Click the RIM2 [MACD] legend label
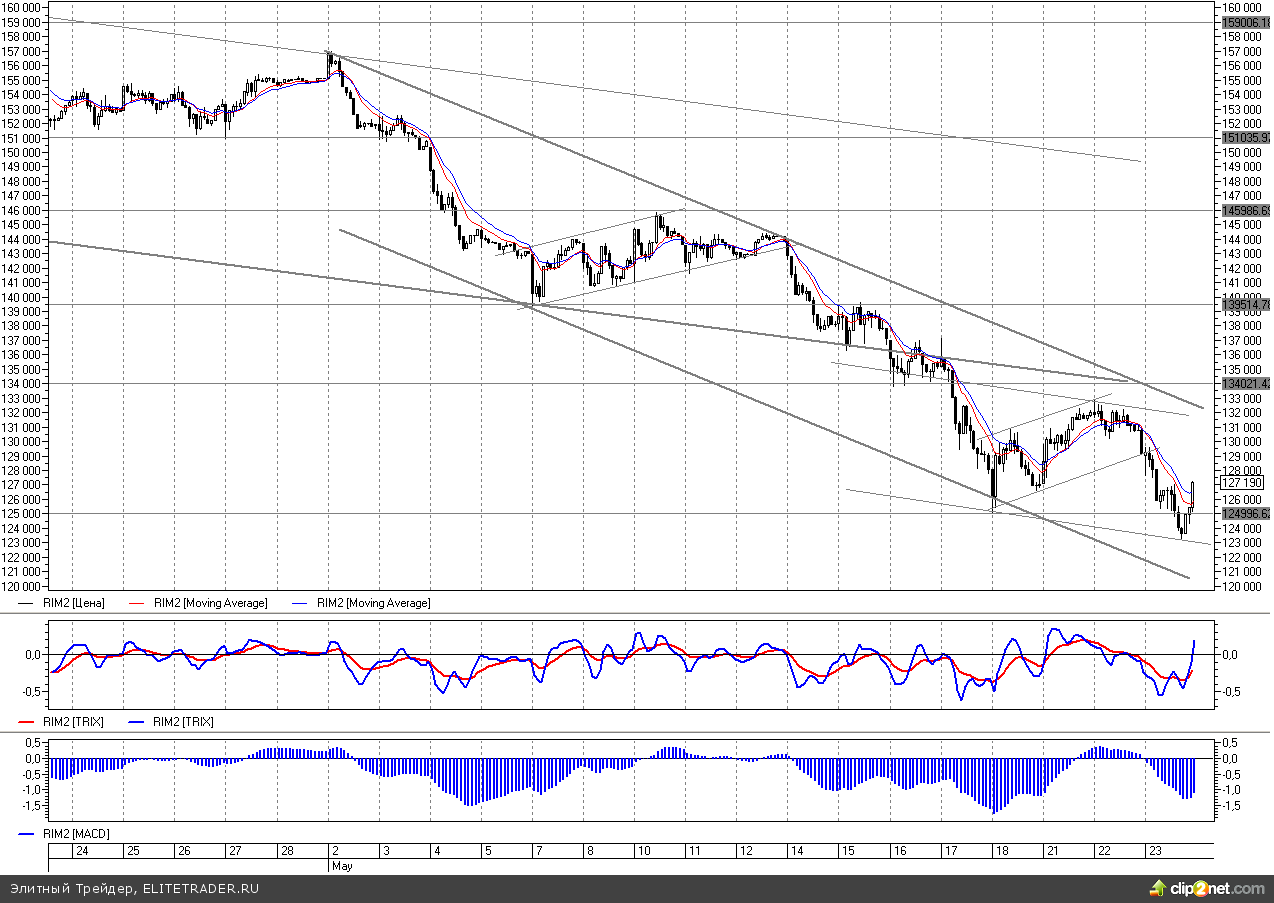1274x903 pixels. point(75,833)
